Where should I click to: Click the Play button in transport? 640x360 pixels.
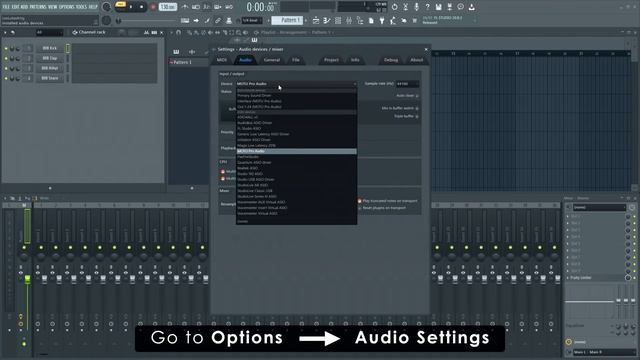click(x=131, y=7)
